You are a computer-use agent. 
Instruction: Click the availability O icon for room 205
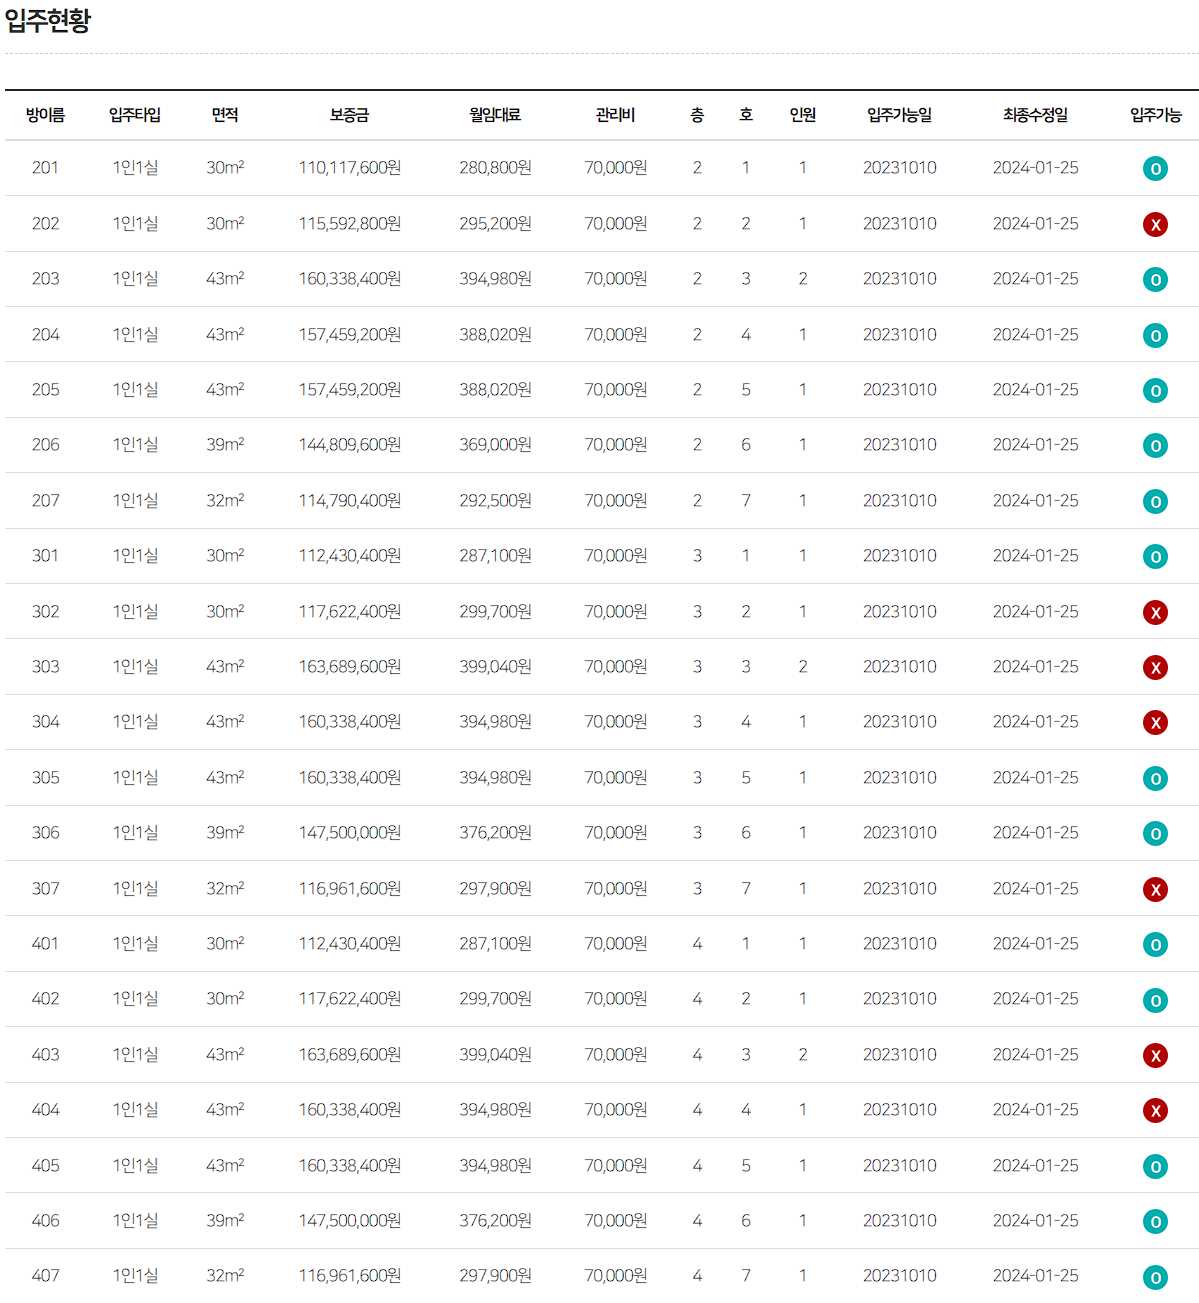pos(1155,390)
